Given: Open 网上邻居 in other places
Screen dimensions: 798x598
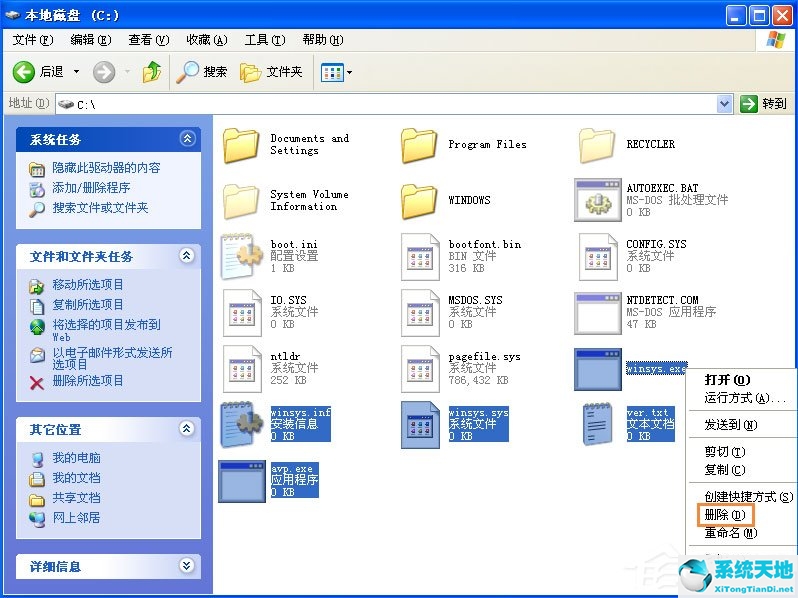Looking at the screenshot, I should [x=76, y=518].
